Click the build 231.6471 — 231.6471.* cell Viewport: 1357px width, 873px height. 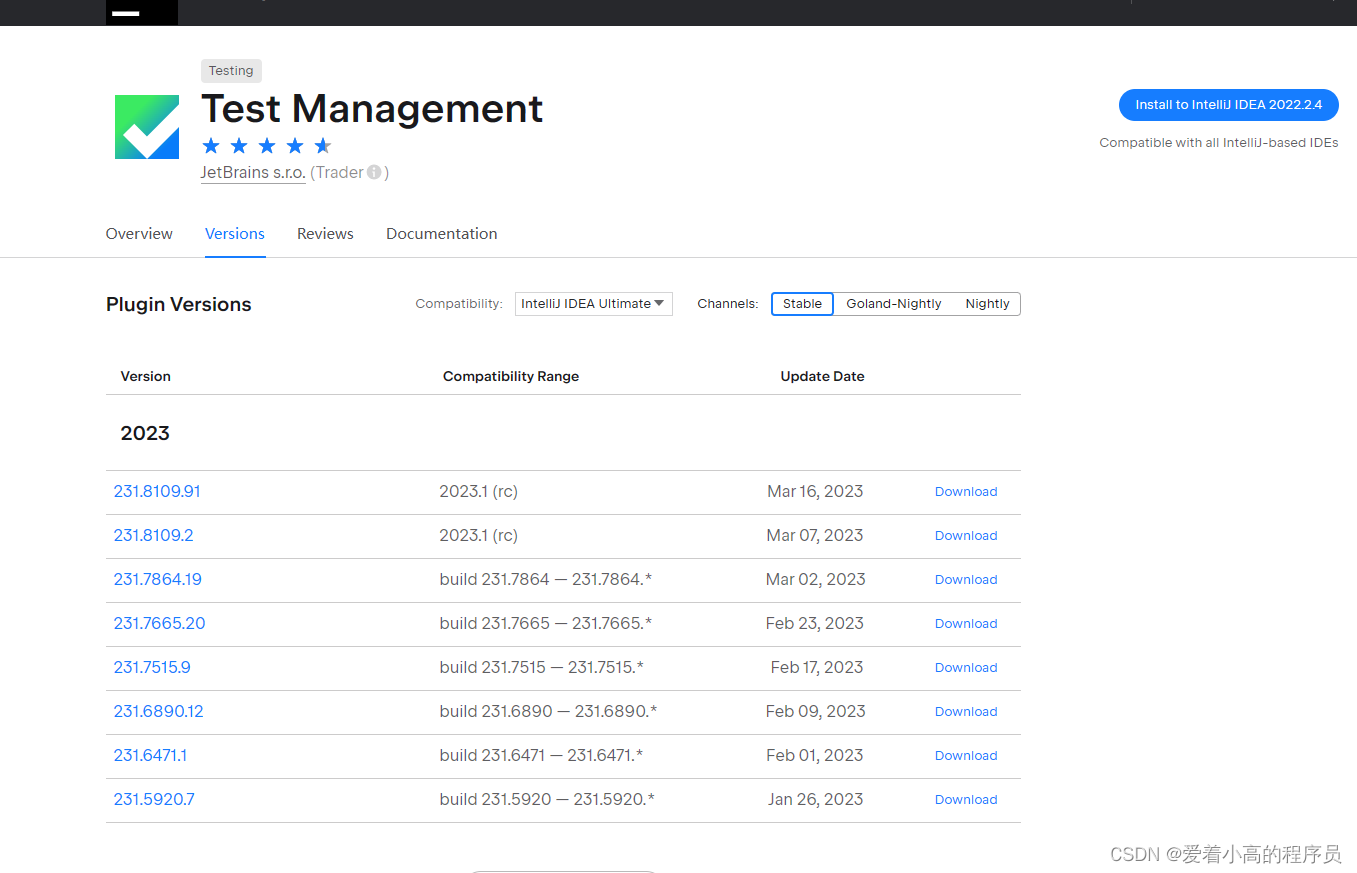pyautogui.click(x=541, y=756)
